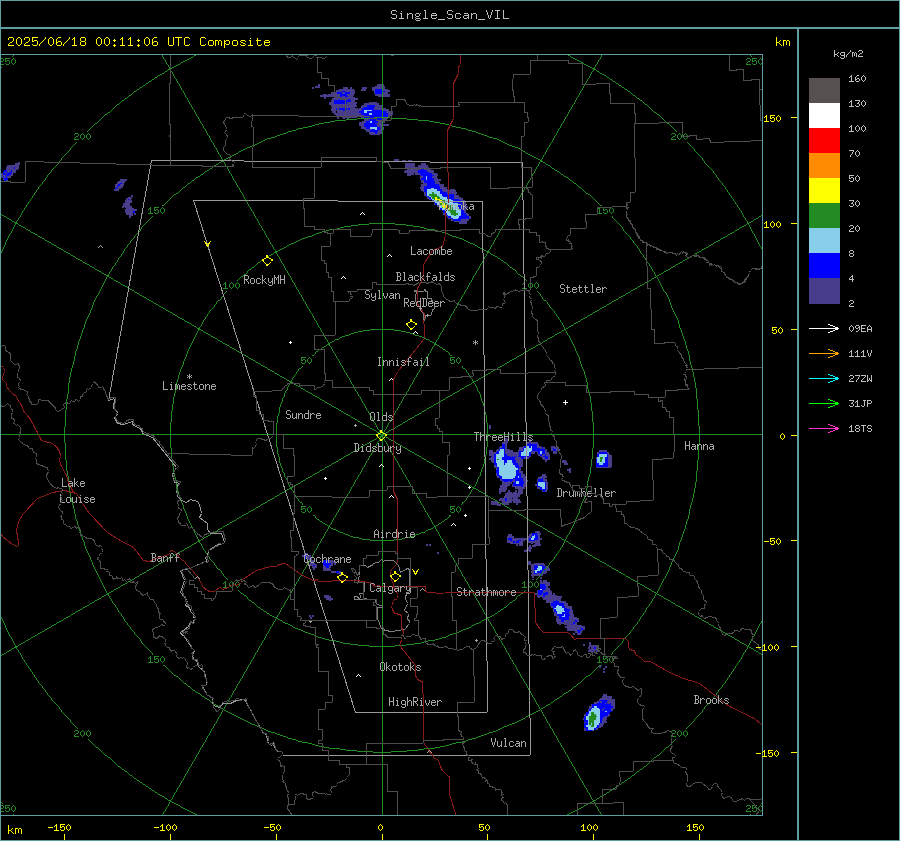This screenshot has height=841, width=900.
Task: Click the Innisfail town label
Action: 403,362
